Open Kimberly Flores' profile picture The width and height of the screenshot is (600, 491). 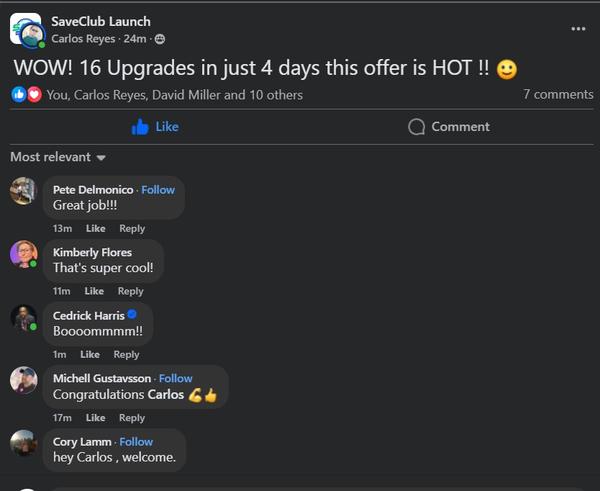point(24,254)
